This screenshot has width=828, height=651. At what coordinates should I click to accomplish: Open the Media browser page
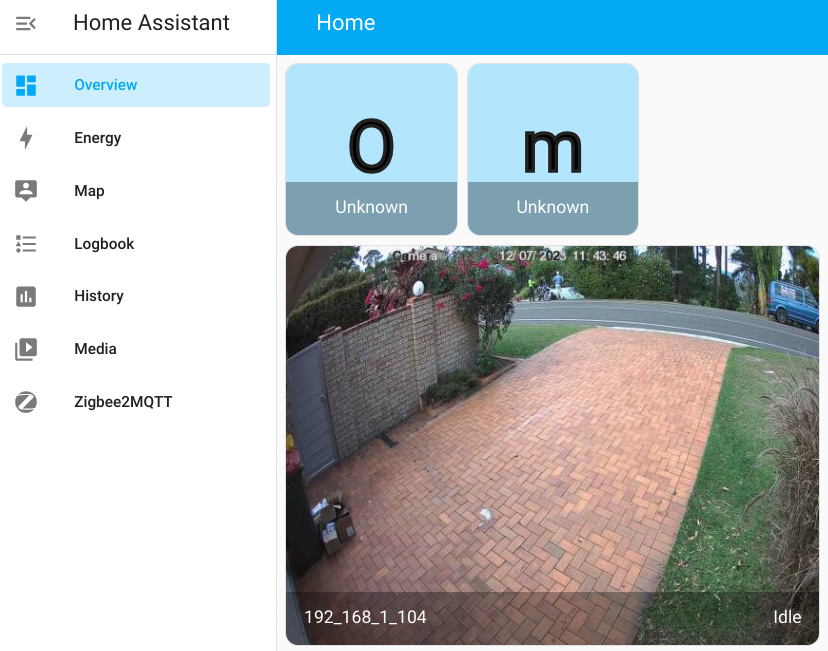95,348
